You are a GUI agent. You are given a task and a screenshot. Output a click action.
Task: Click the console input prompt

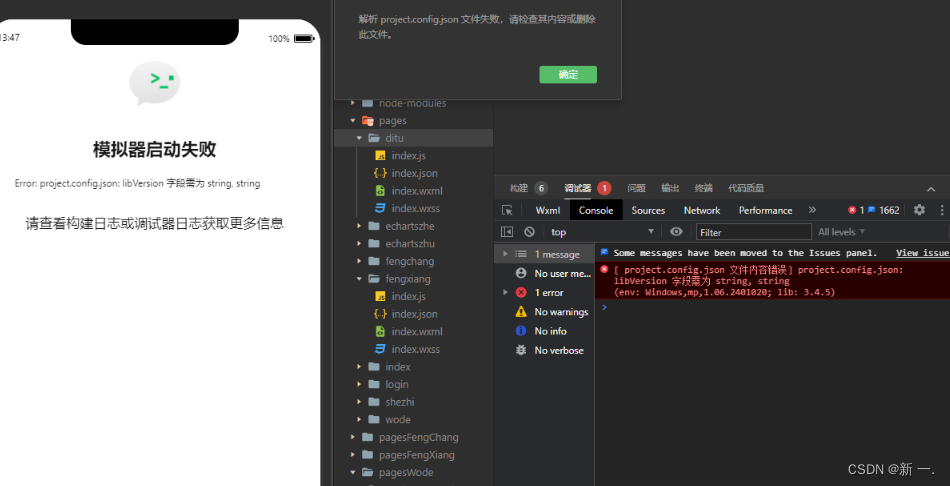tap(772, 307)
